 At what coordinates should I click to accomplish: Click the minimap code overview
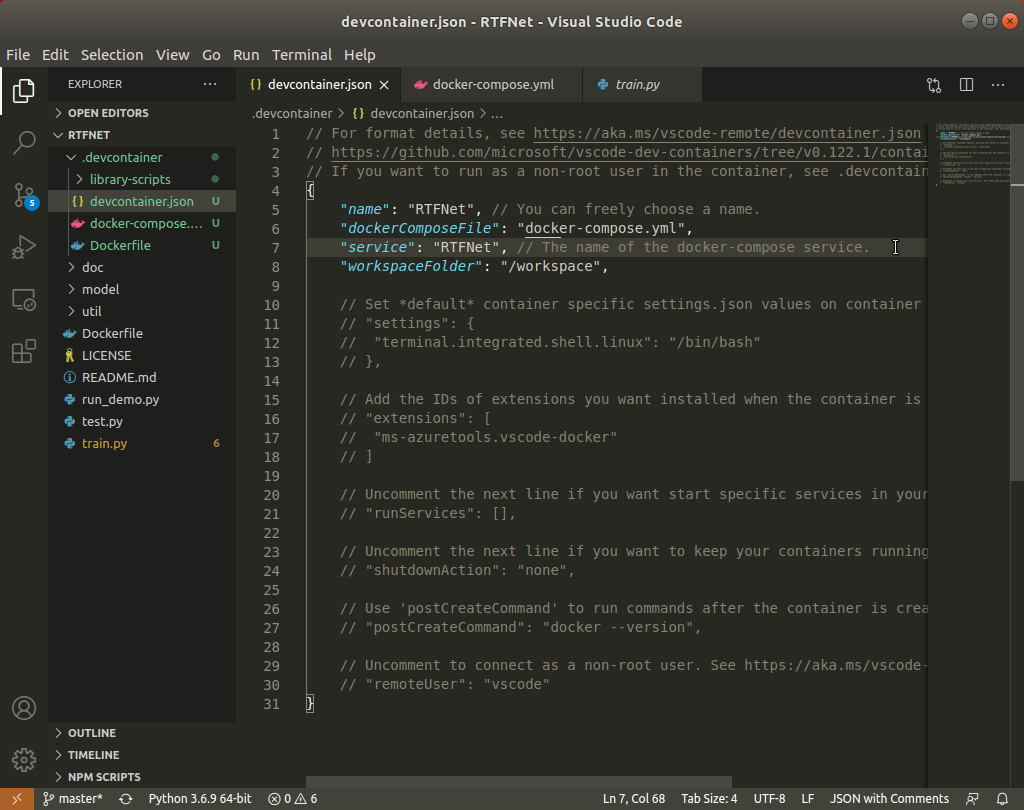coord(972,155)
